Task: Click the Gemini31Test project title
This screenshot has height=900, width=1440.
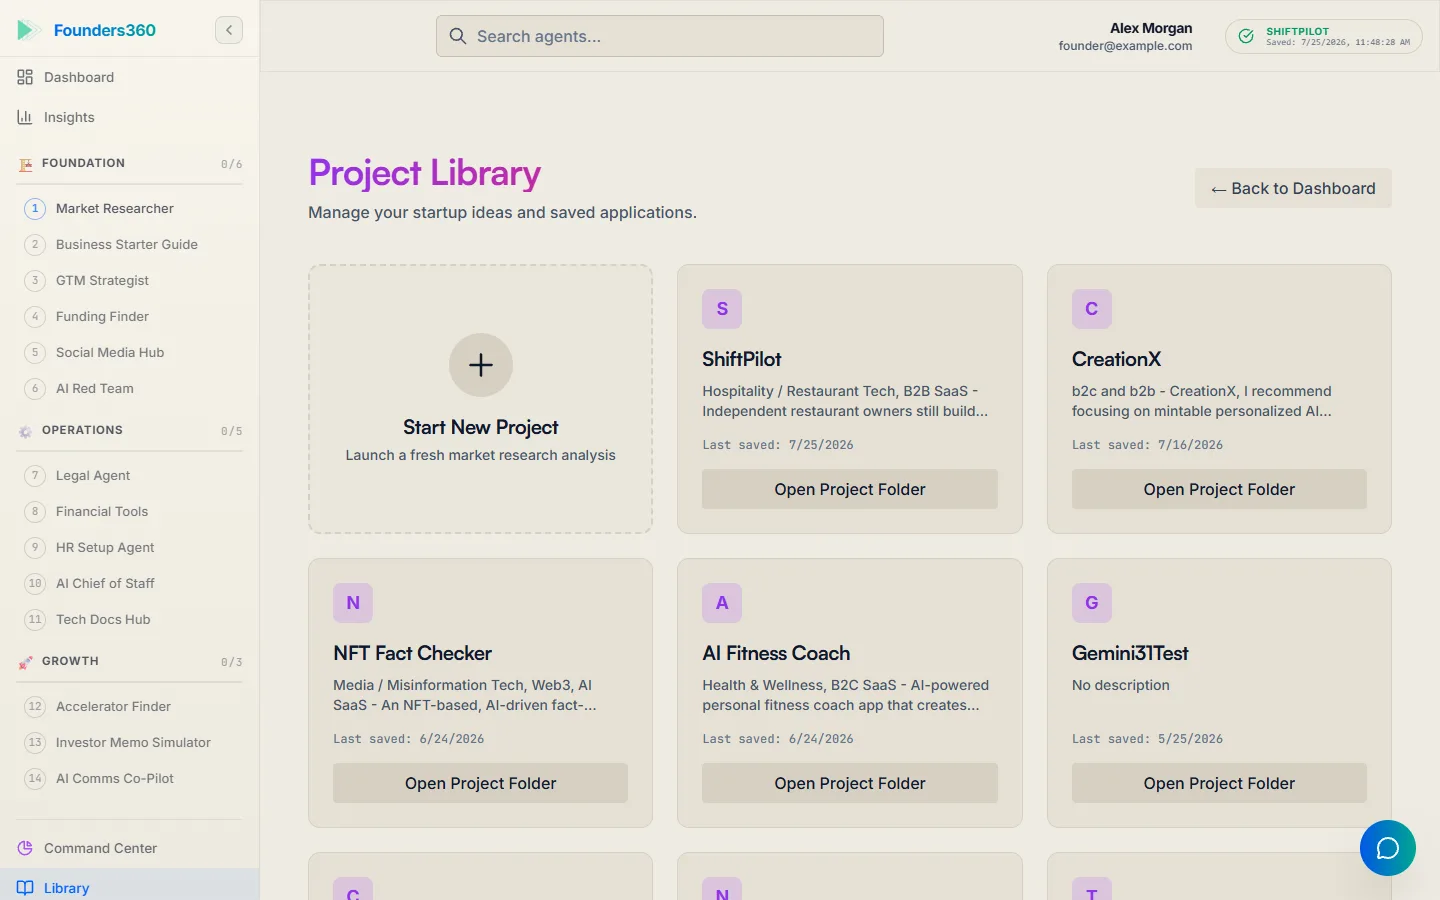Action: (1130, 653)
